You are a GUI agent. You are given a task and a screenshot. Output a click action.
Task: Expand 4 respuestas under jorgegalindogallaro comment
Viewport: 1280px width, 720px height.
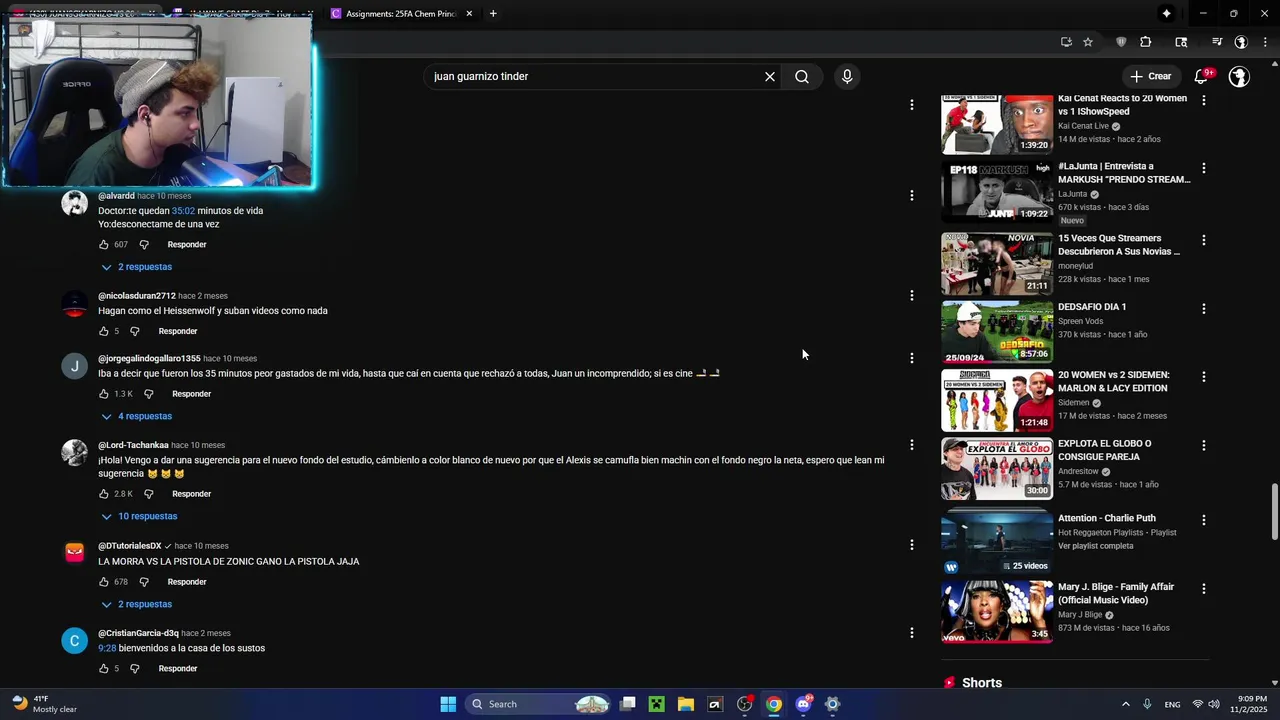coord(137,416)
